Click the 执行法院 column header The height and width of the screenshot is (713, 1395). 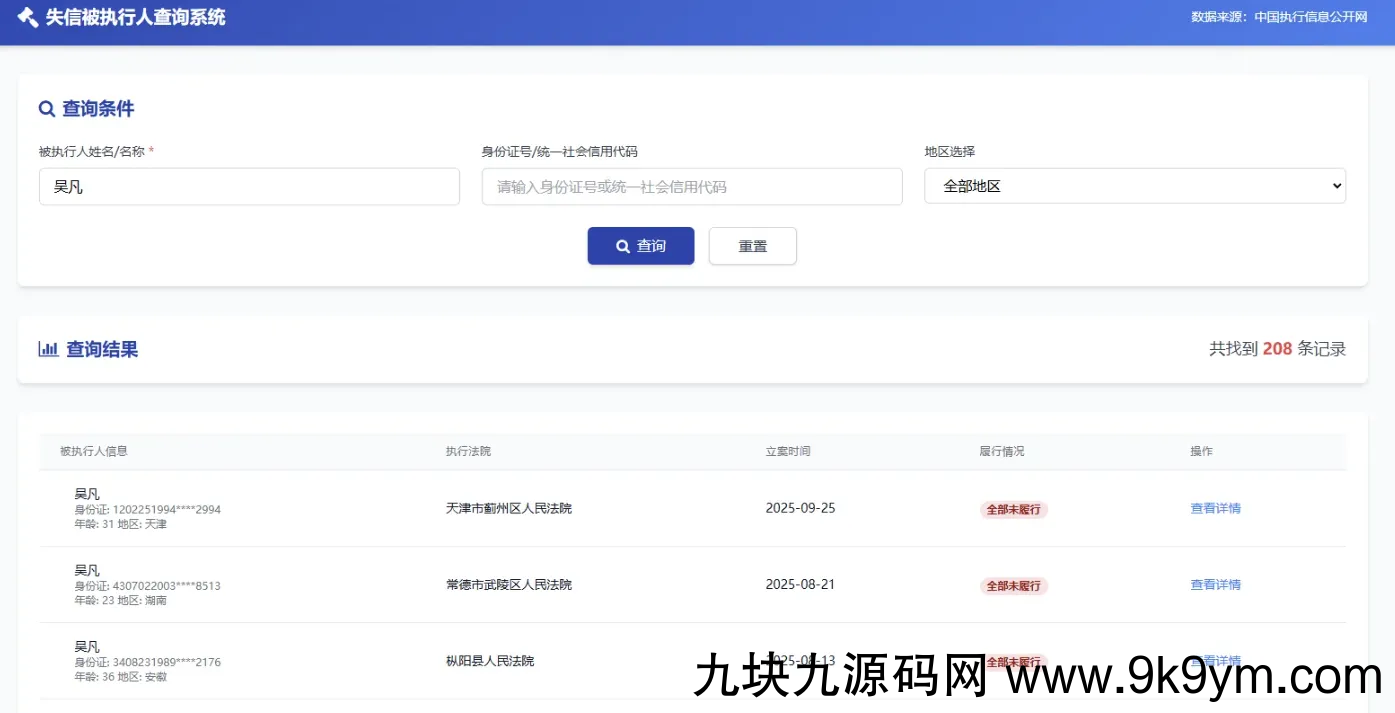(x=468, y=451)
